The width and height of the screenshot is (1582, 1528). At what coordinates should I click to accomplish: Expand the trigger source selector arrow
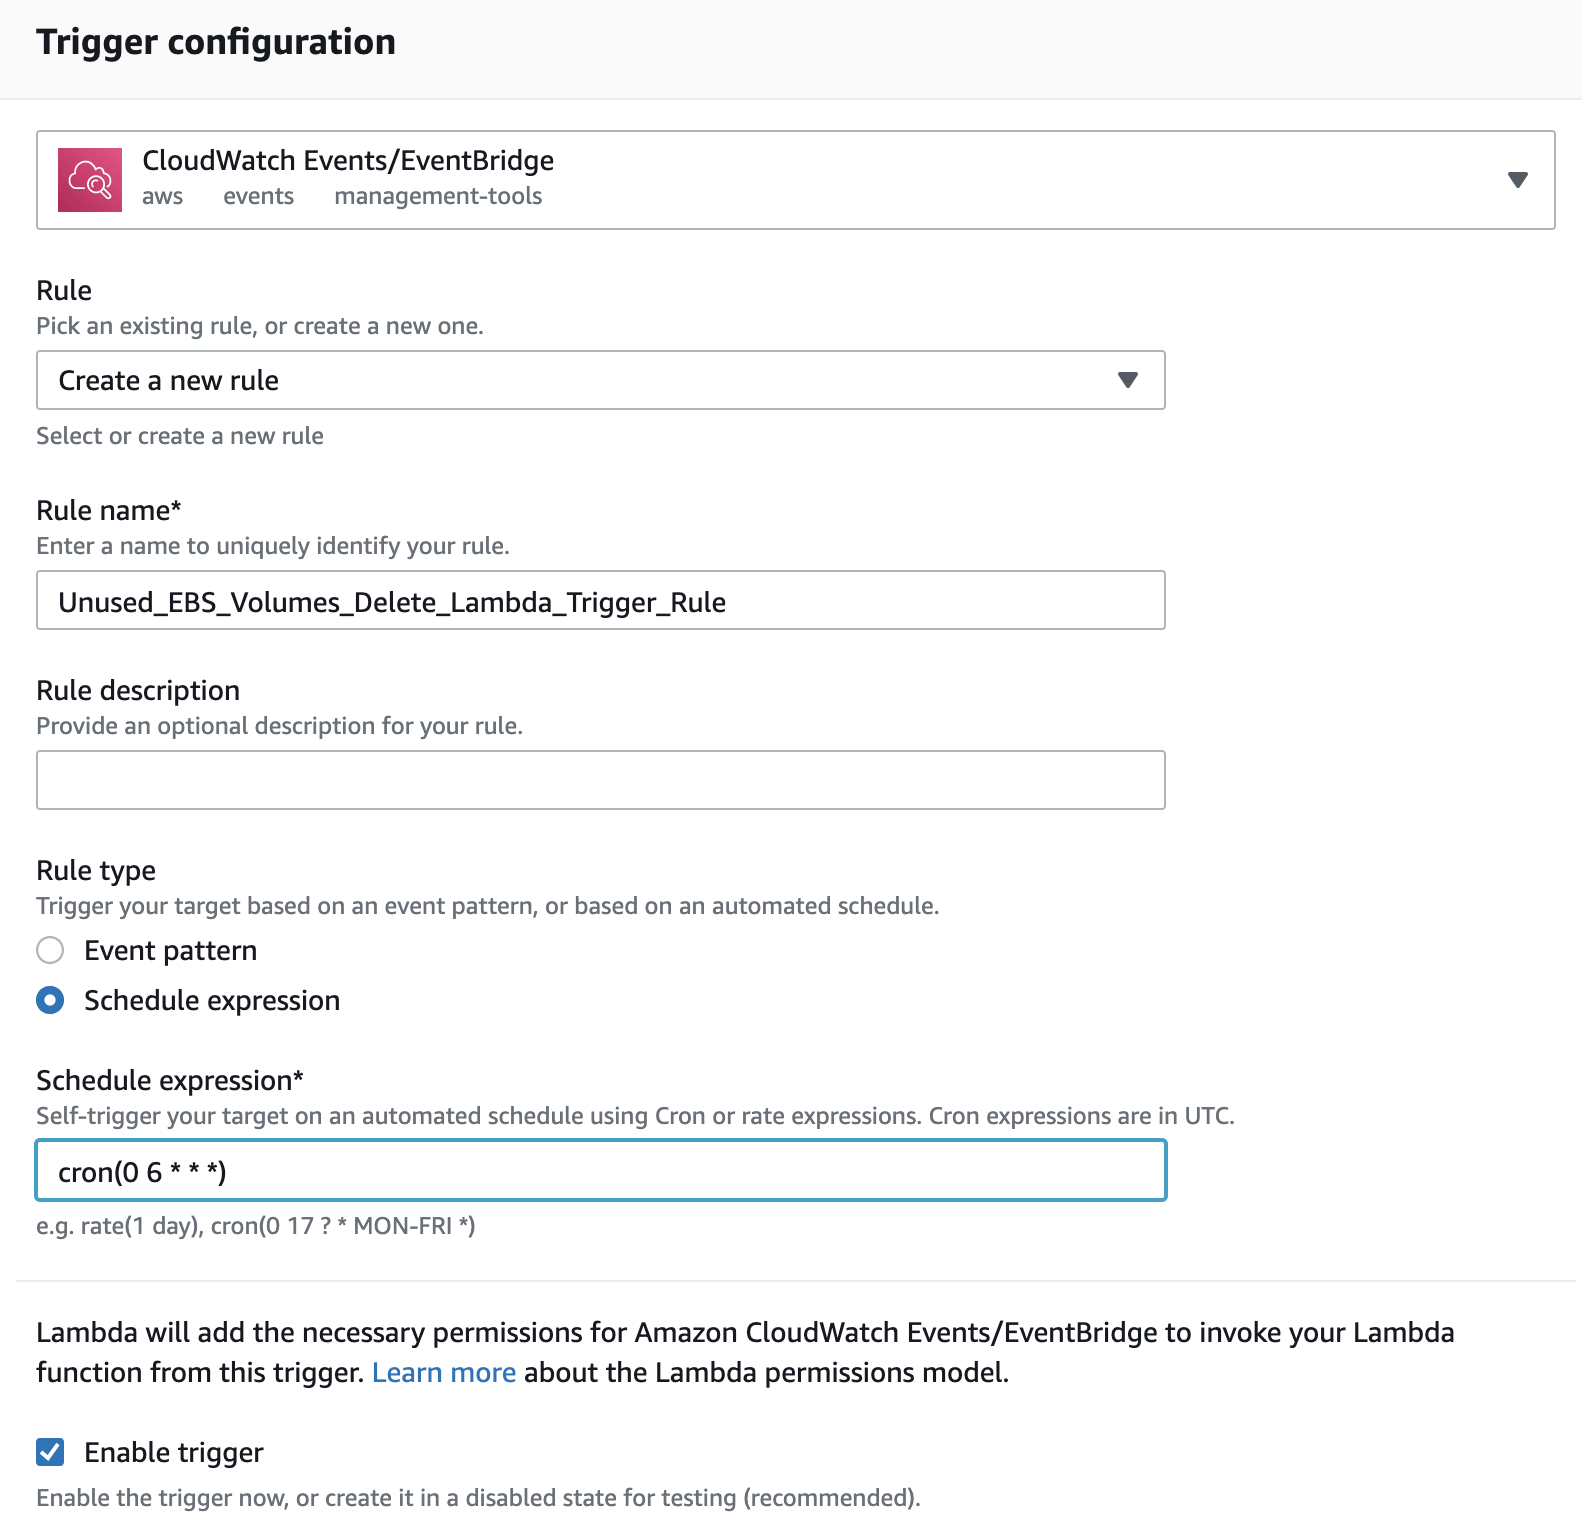coord(1517,180)
